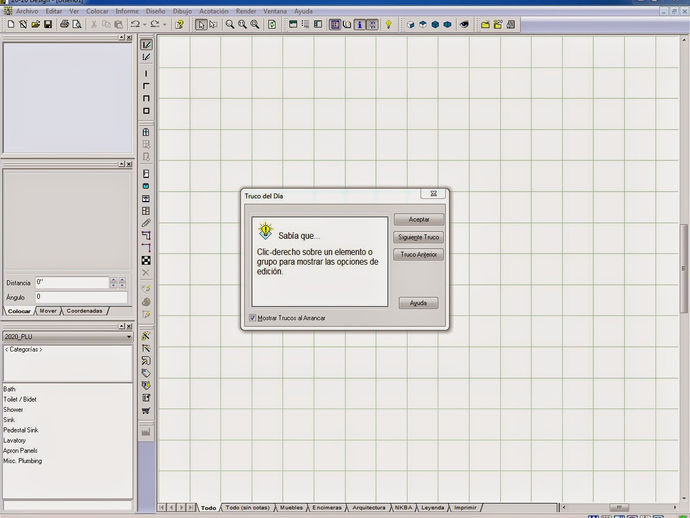The width and height of the screenshot is (690, 518).
Task: Switch to the Encimeras tab
Action: (x=327, y=507)
